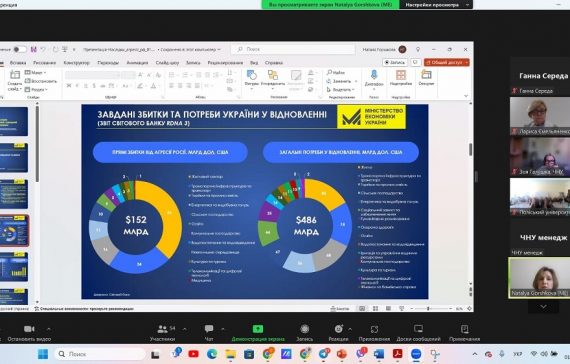This screenshot has height=364, width=570.
Task: Toggle Stop Video (Остановить видео) camera
Action: coord(29,329)
